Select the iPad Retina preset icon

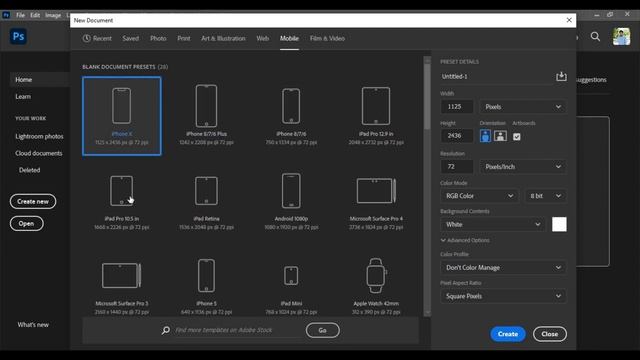click(x=206, y=191)
